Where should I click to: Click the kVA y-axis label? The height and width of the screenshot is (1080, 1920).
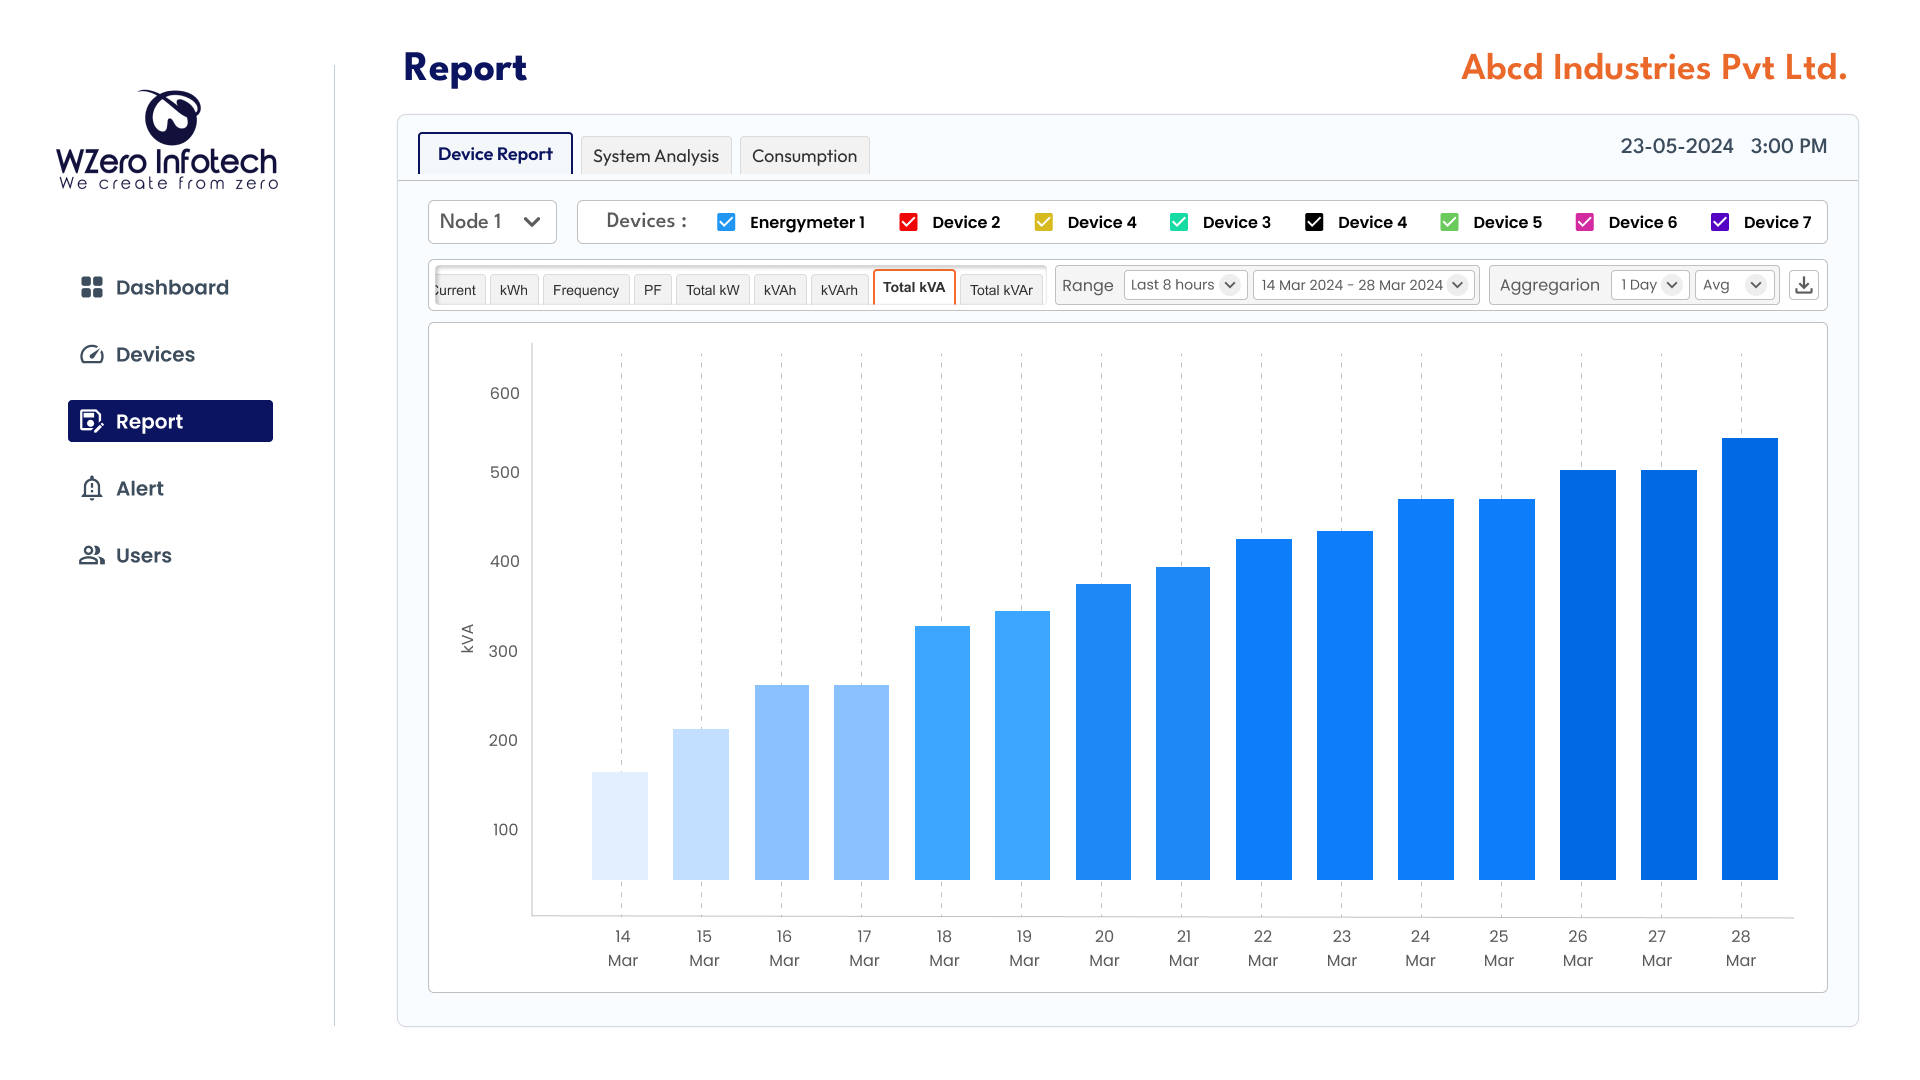tap(467, 639)
